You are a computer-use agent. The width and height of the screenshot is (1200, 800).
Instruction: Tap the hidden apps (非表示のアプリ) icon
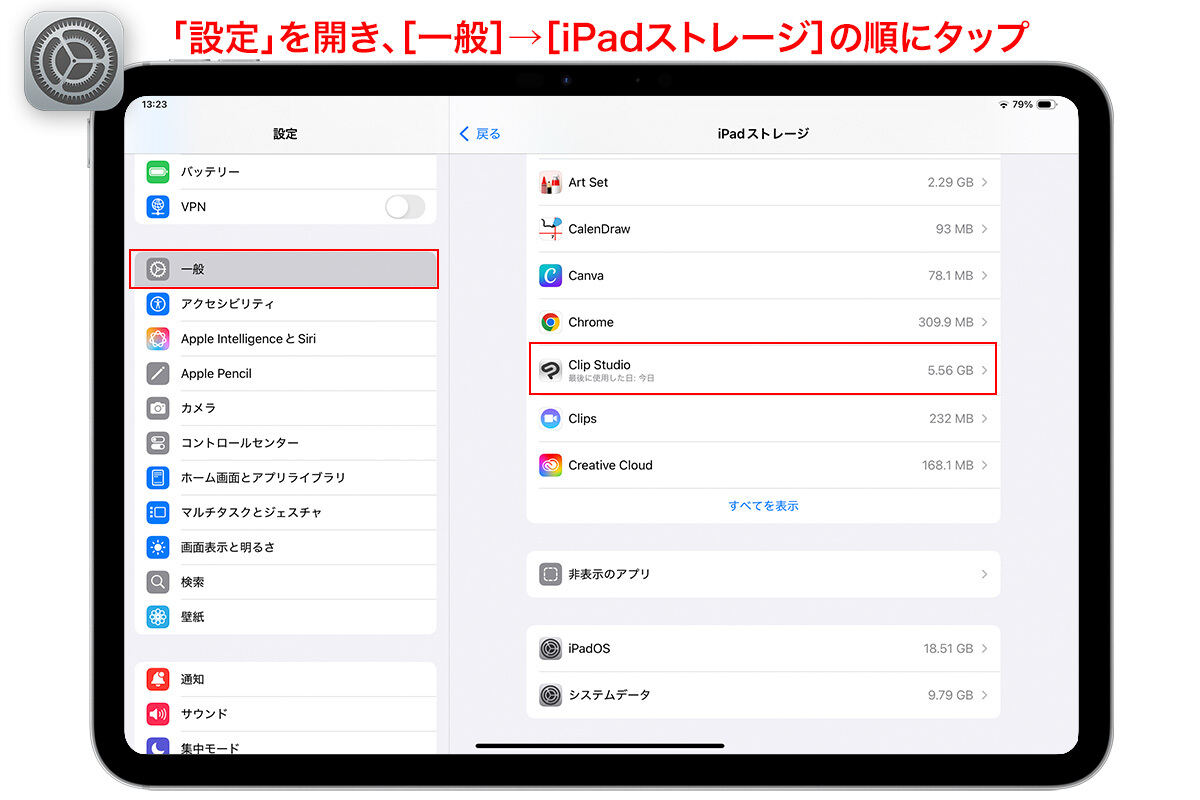[550, 574]
